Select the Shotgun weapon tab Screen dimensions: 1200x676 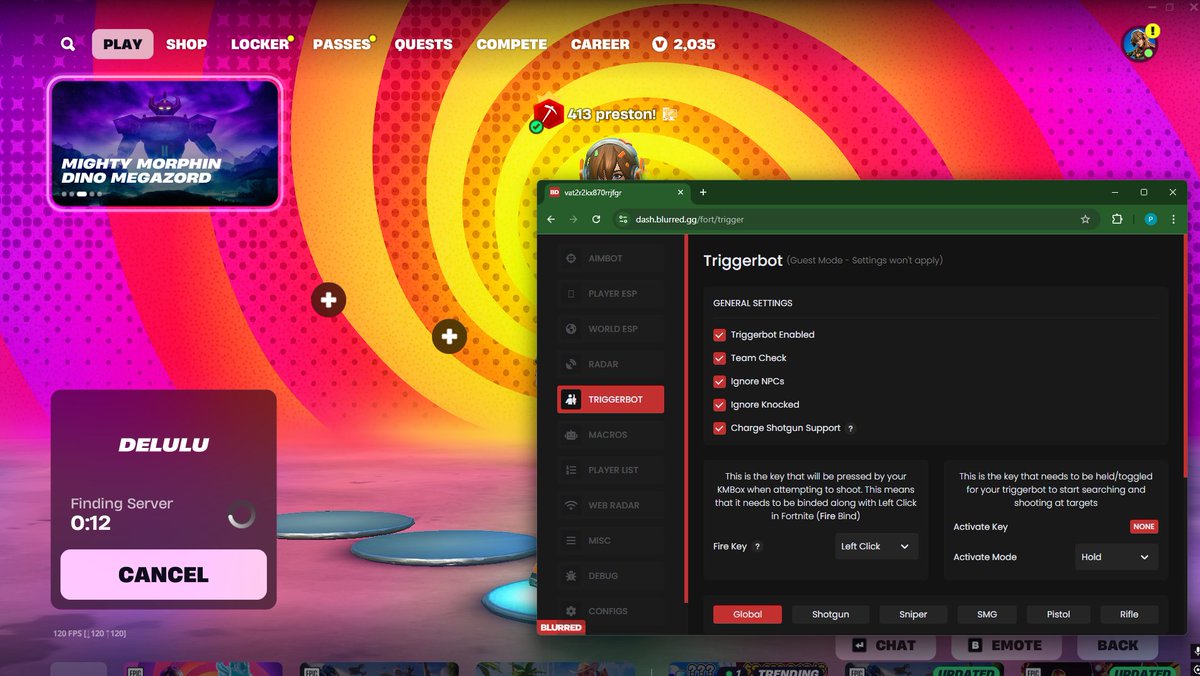click(x=830, y=614)
